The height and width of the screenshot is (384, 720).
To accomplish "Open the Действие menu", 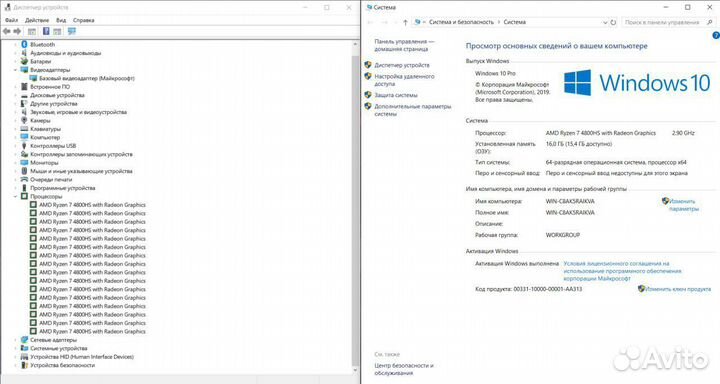I will [x=37, y=20].
